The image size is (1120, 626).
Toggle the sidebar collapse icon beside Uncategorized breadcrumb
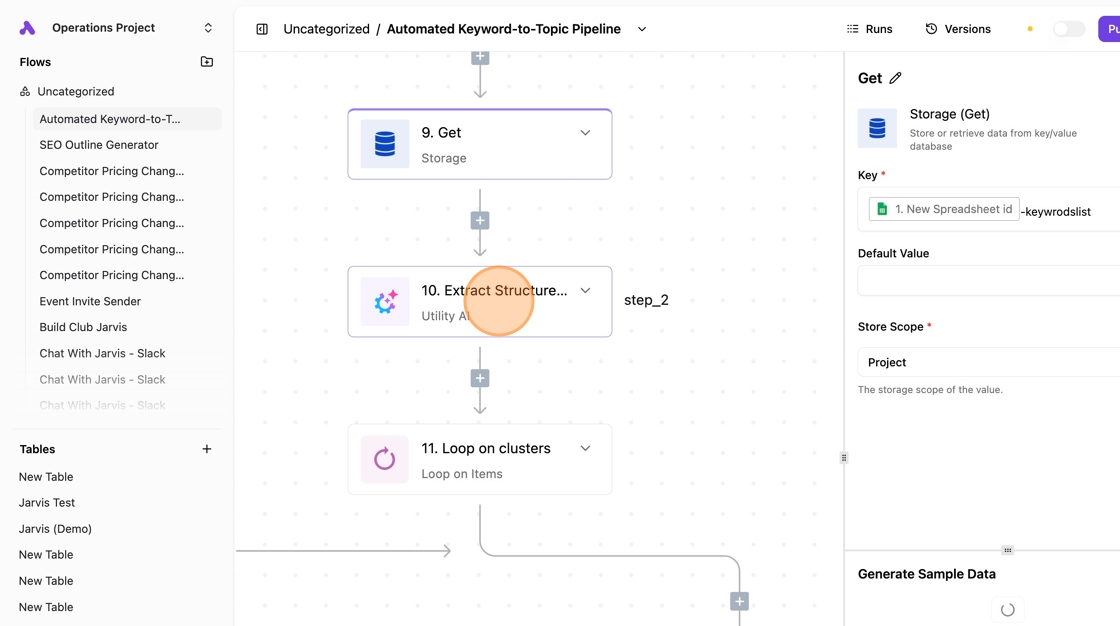[262, 29]
